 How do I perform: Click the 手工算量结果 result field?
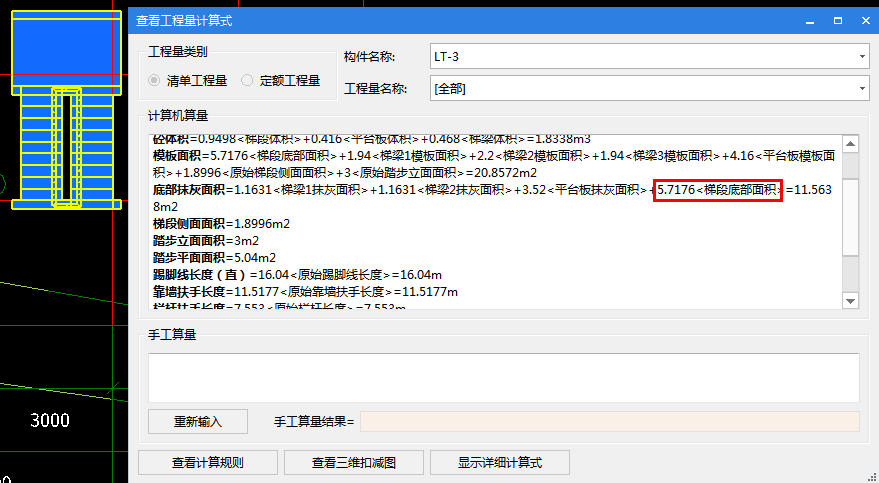pos(609,421)
